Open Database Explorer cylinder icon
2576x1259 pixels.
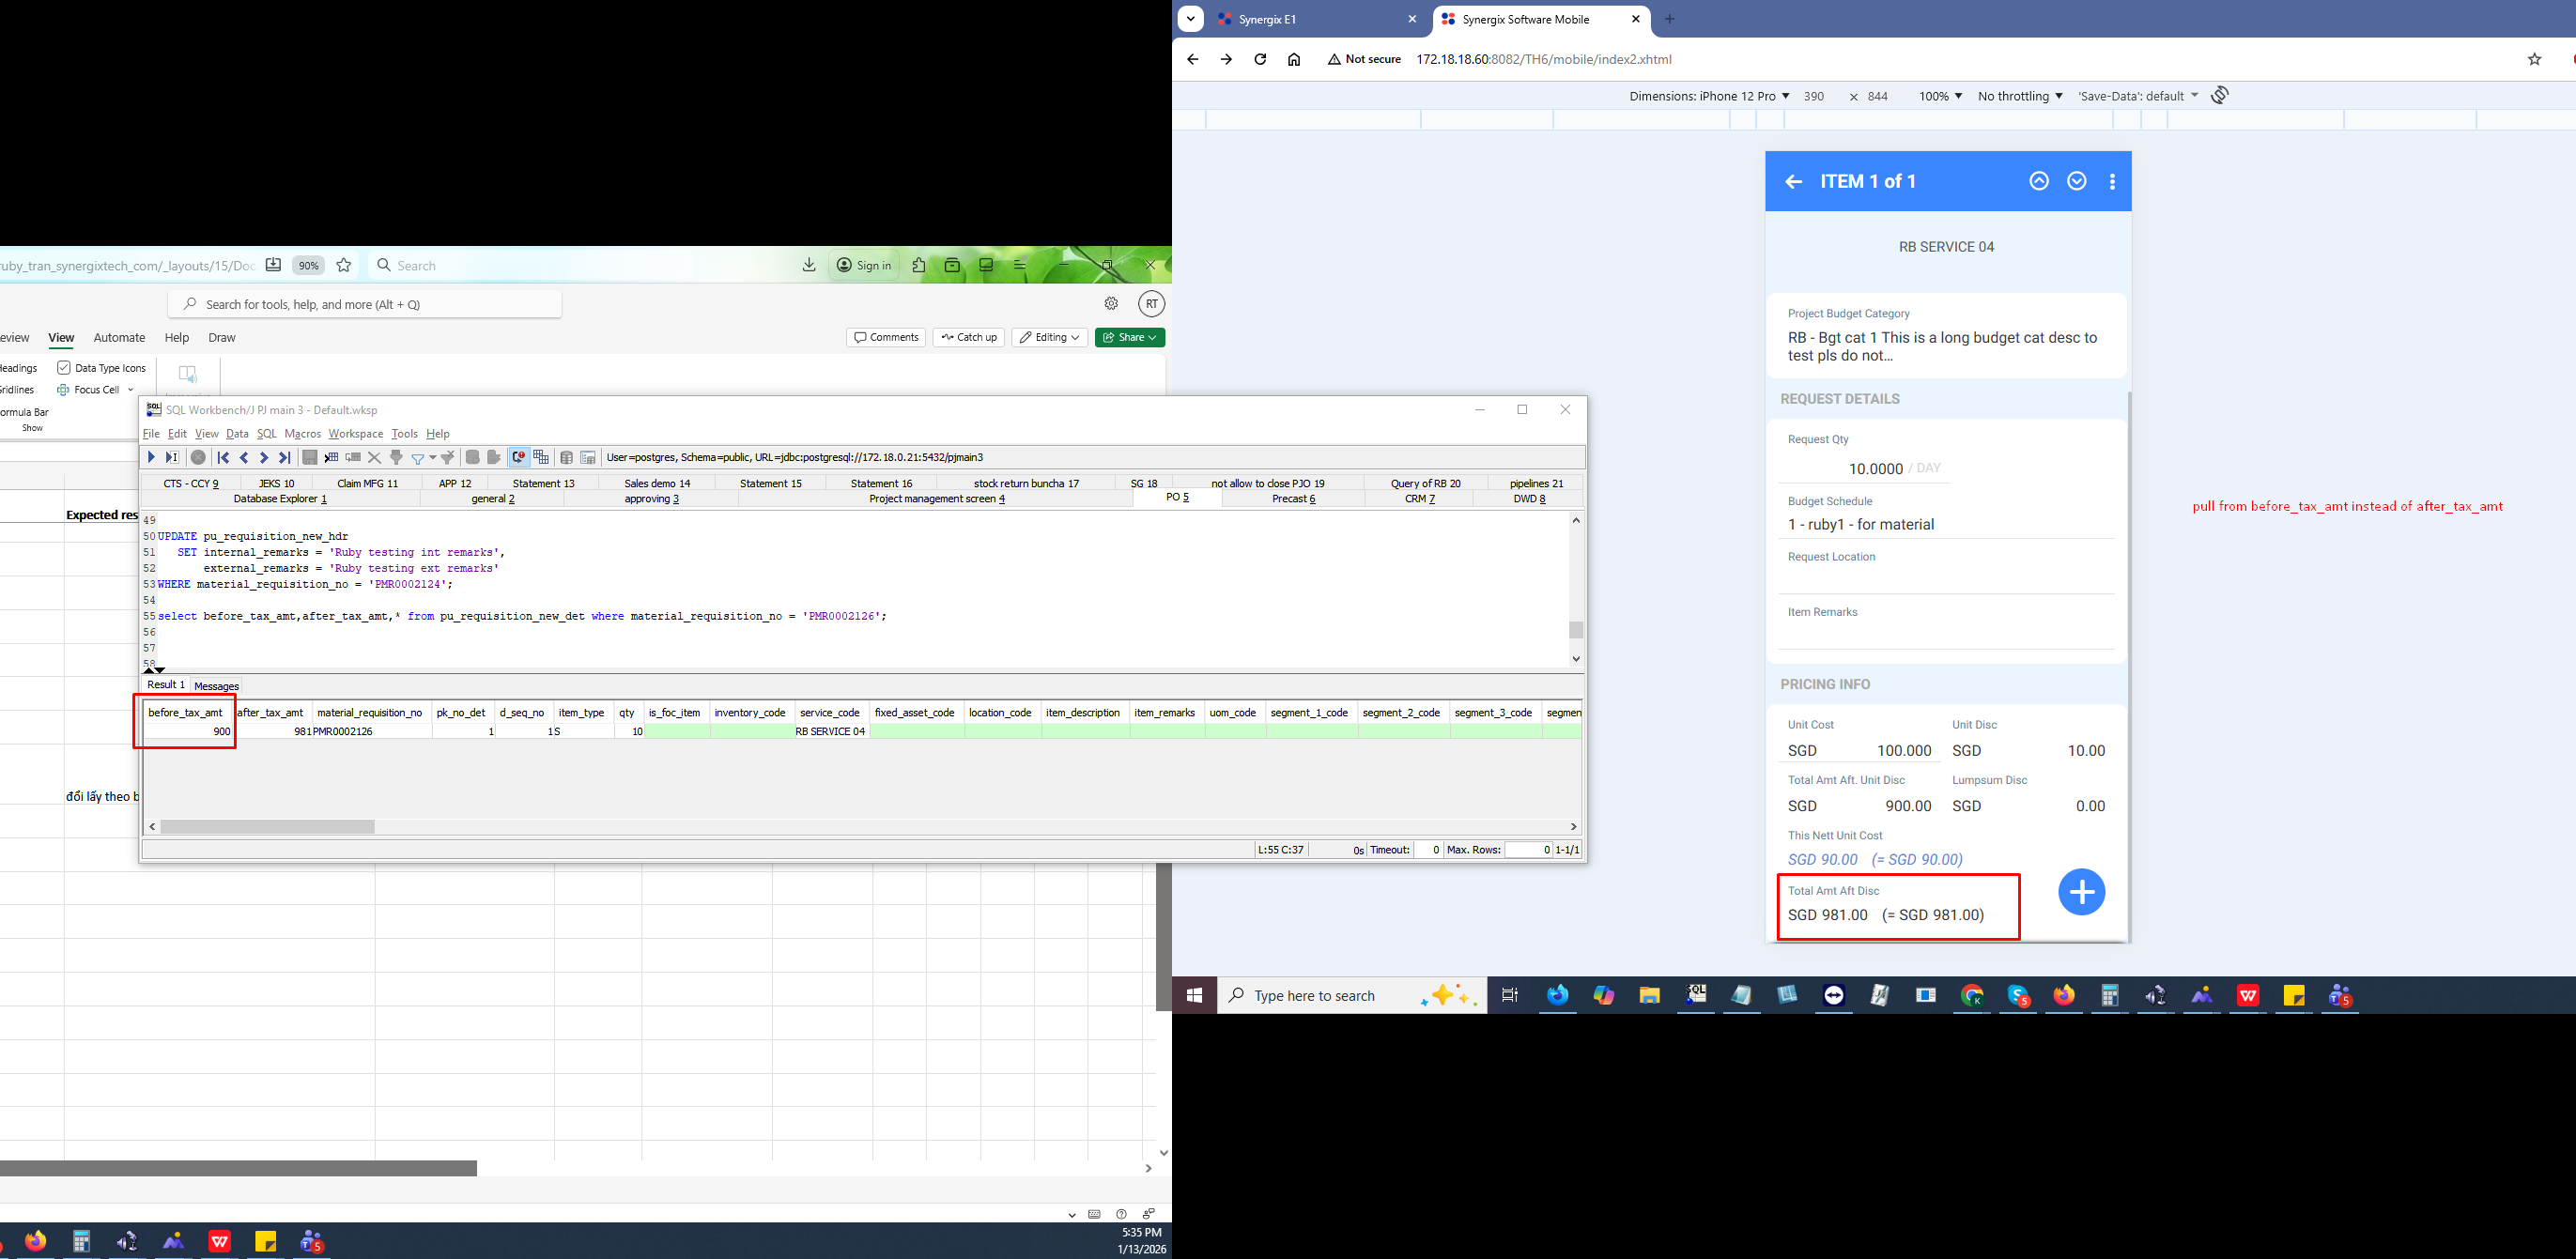point(566,457)
